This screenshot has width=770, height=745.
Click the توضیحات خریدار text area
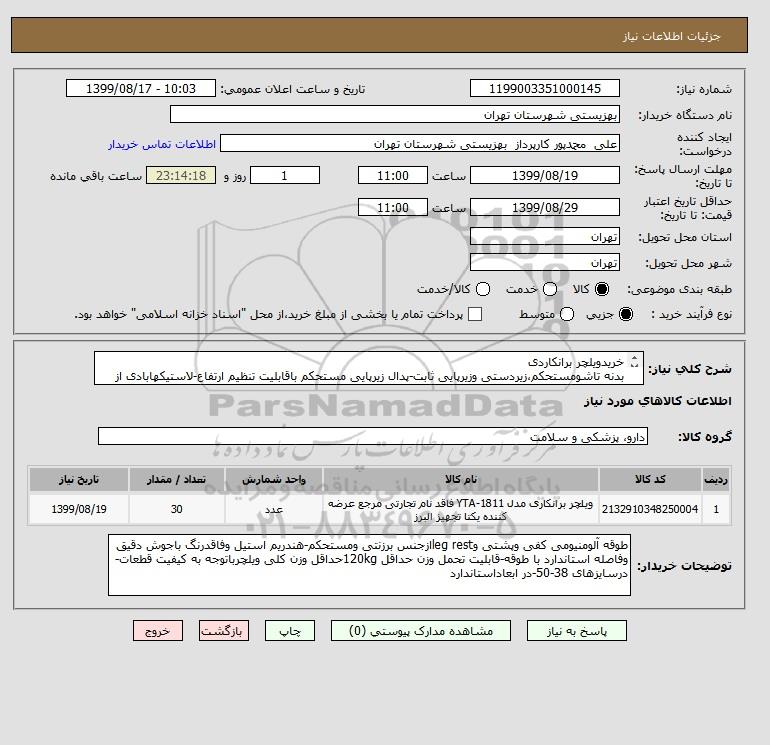point(369,565)
